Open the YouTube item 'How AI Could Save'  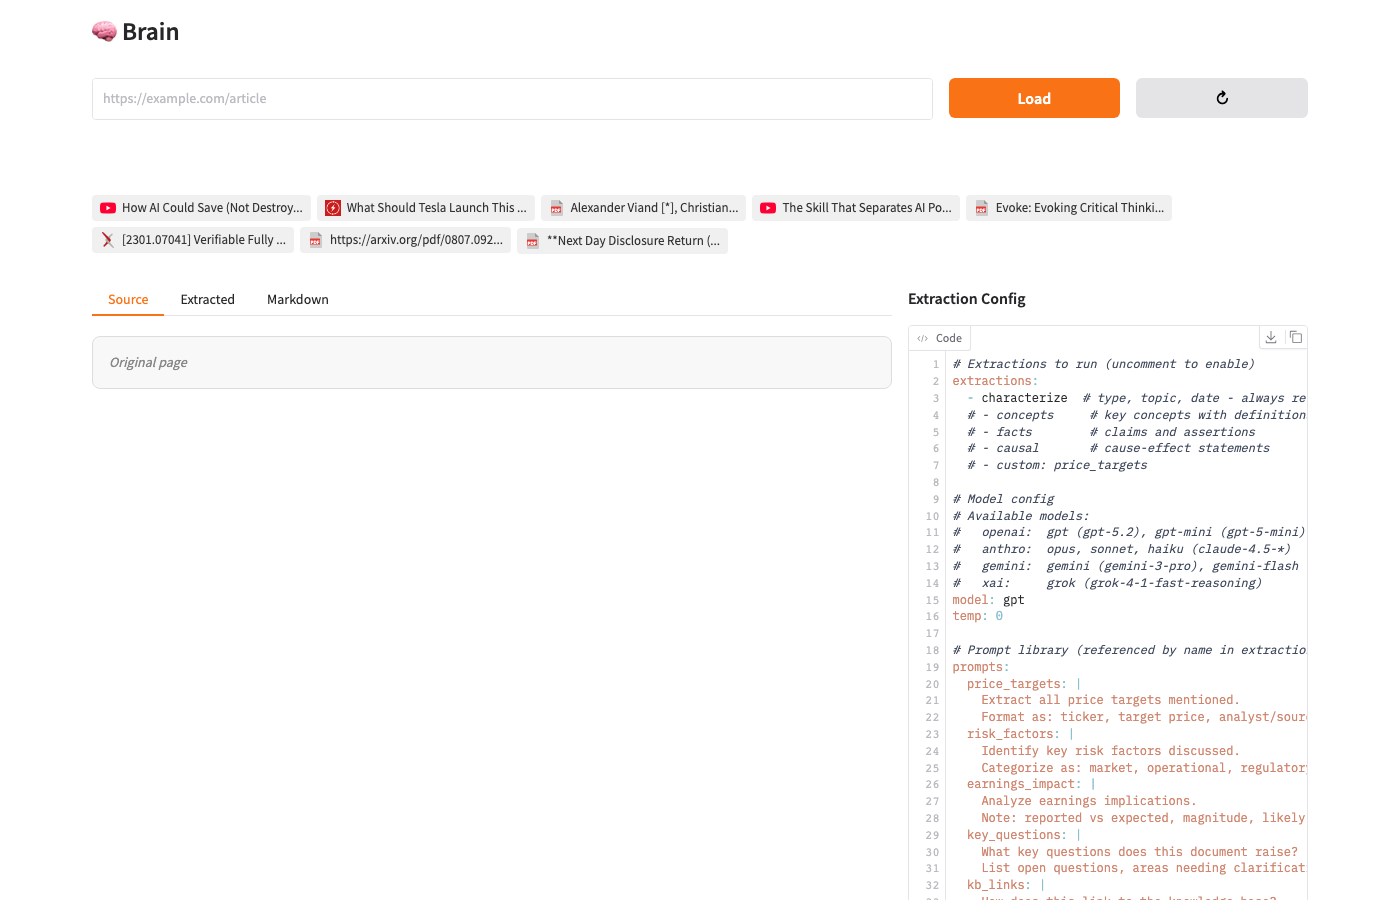201,208
